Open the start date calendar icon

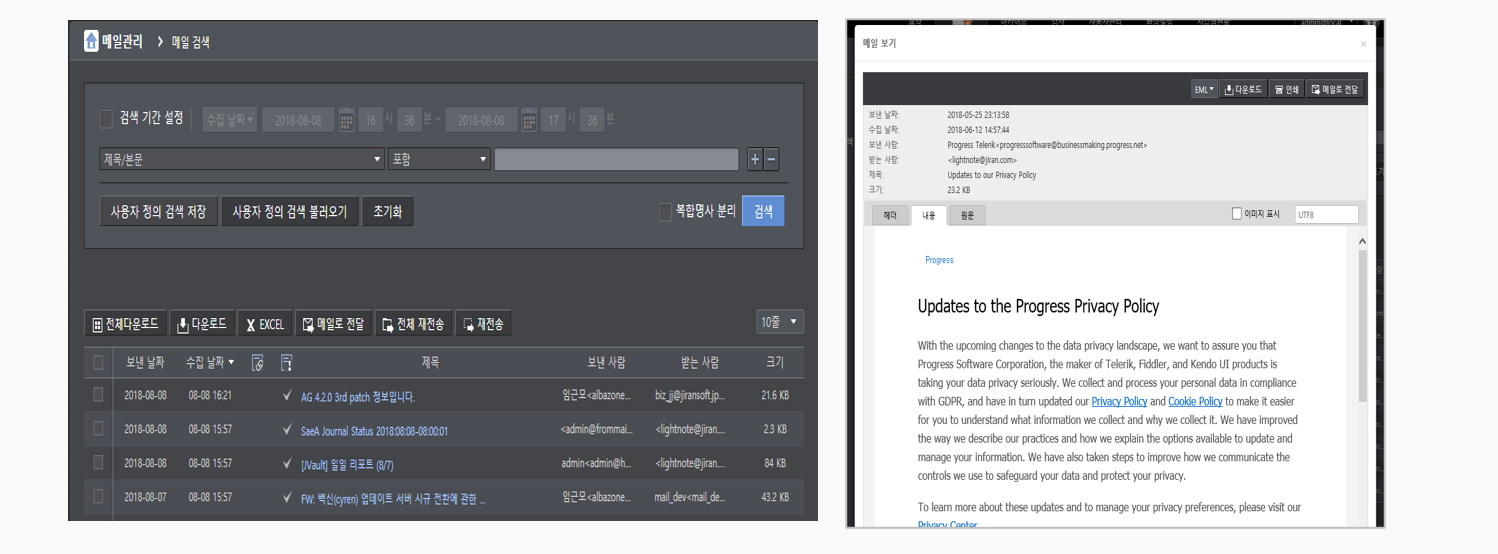pyautogui.click(x=346, y=119)
